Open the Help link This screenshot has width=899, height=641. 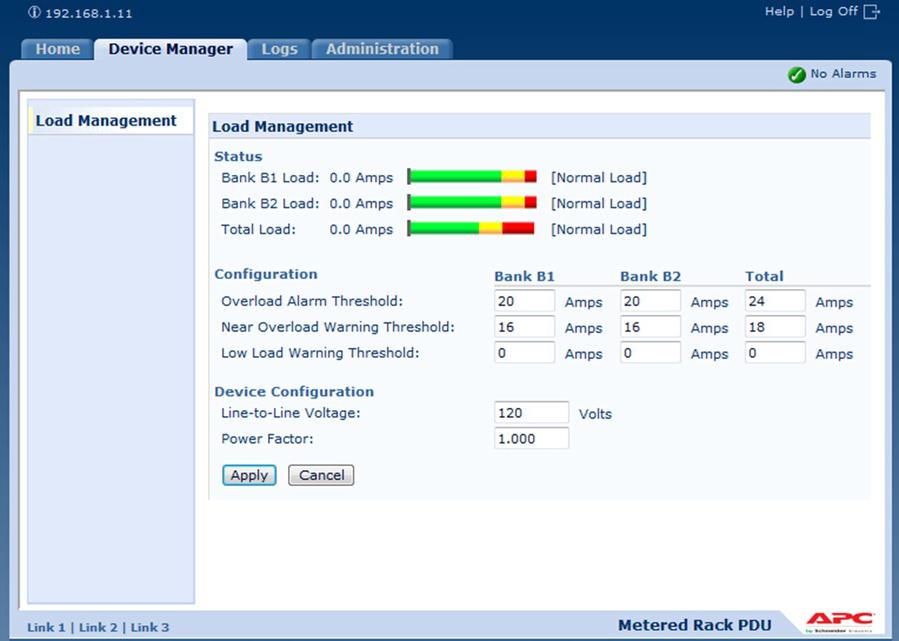pyautogui.click(x=778, y=11)
